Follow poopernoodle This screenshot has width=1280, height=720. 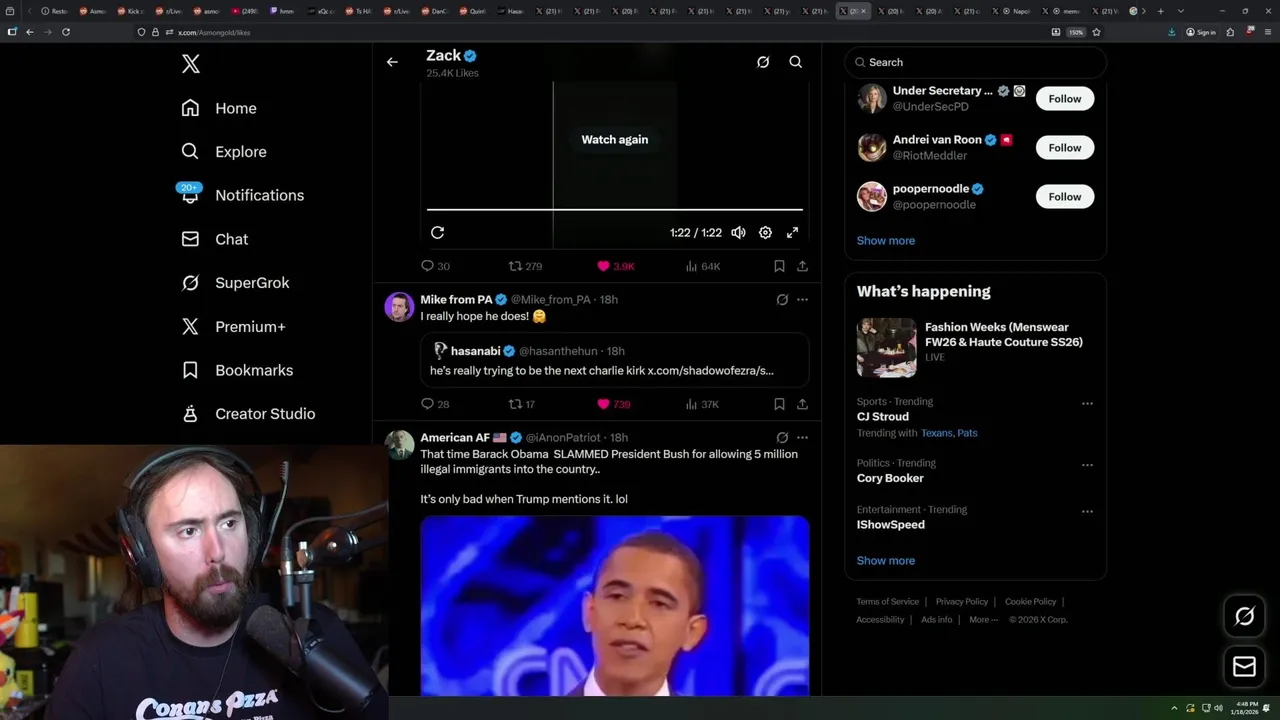1065,196
